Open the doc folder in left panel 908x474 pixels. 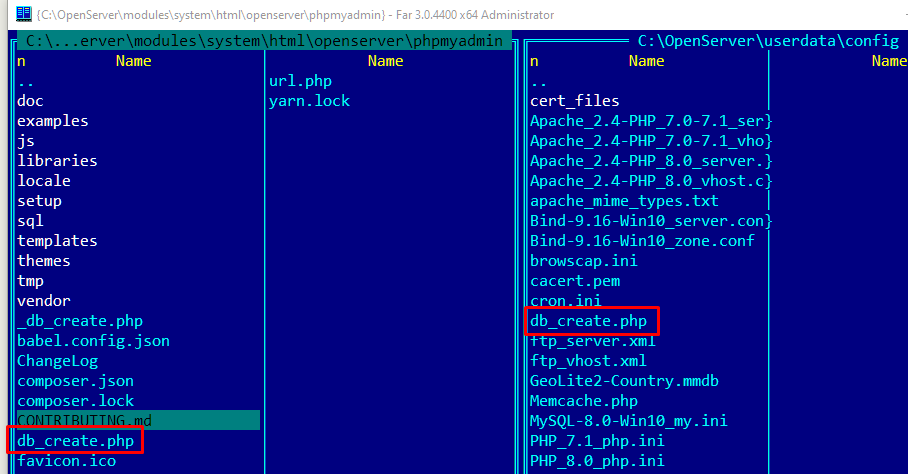click(x=30, y=101)
